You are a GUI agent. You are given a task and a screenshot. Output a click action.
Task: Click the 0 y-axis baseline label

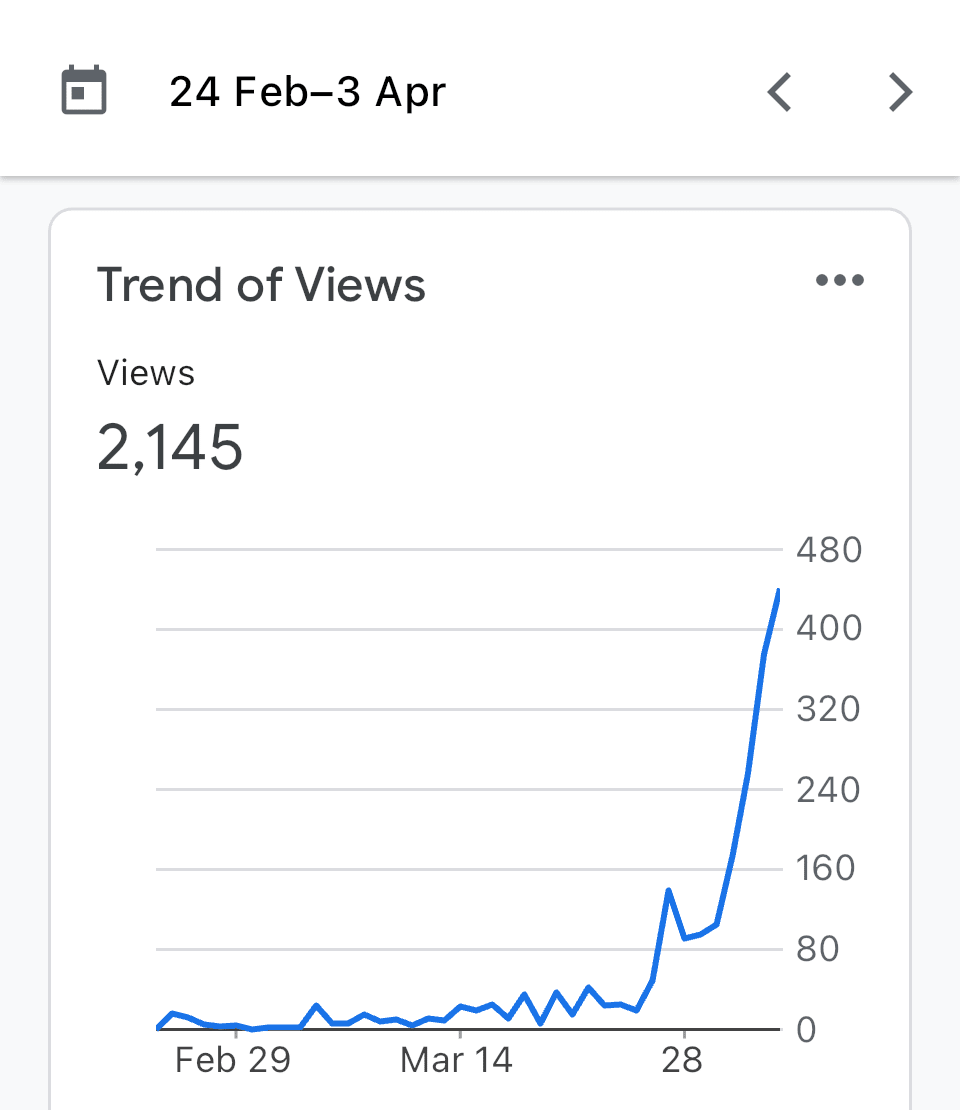tap(806, 1029)
